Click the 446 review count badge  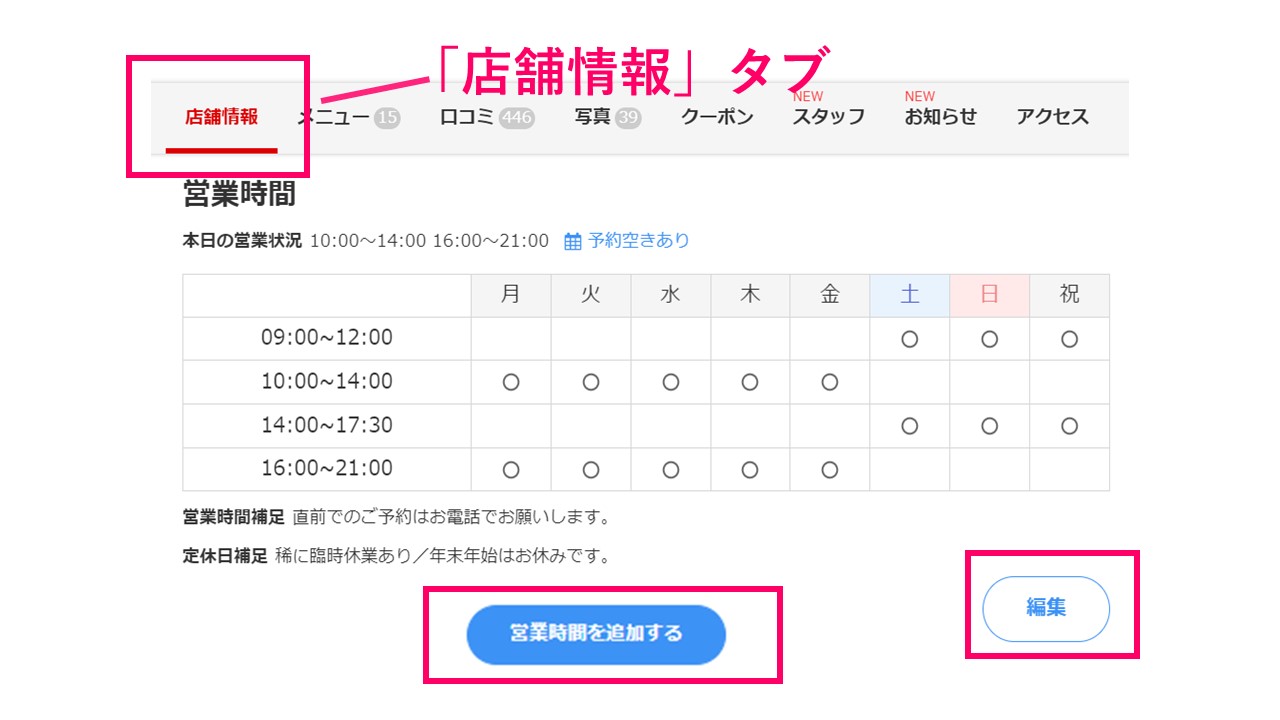click(x=517, y=118)
